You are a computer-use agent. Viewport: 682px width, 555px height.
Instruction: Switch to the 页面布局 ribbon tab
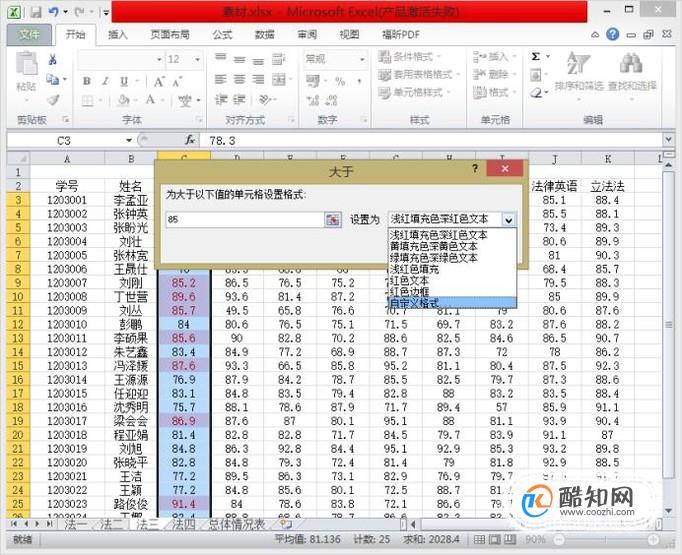[x=170, y=35]
